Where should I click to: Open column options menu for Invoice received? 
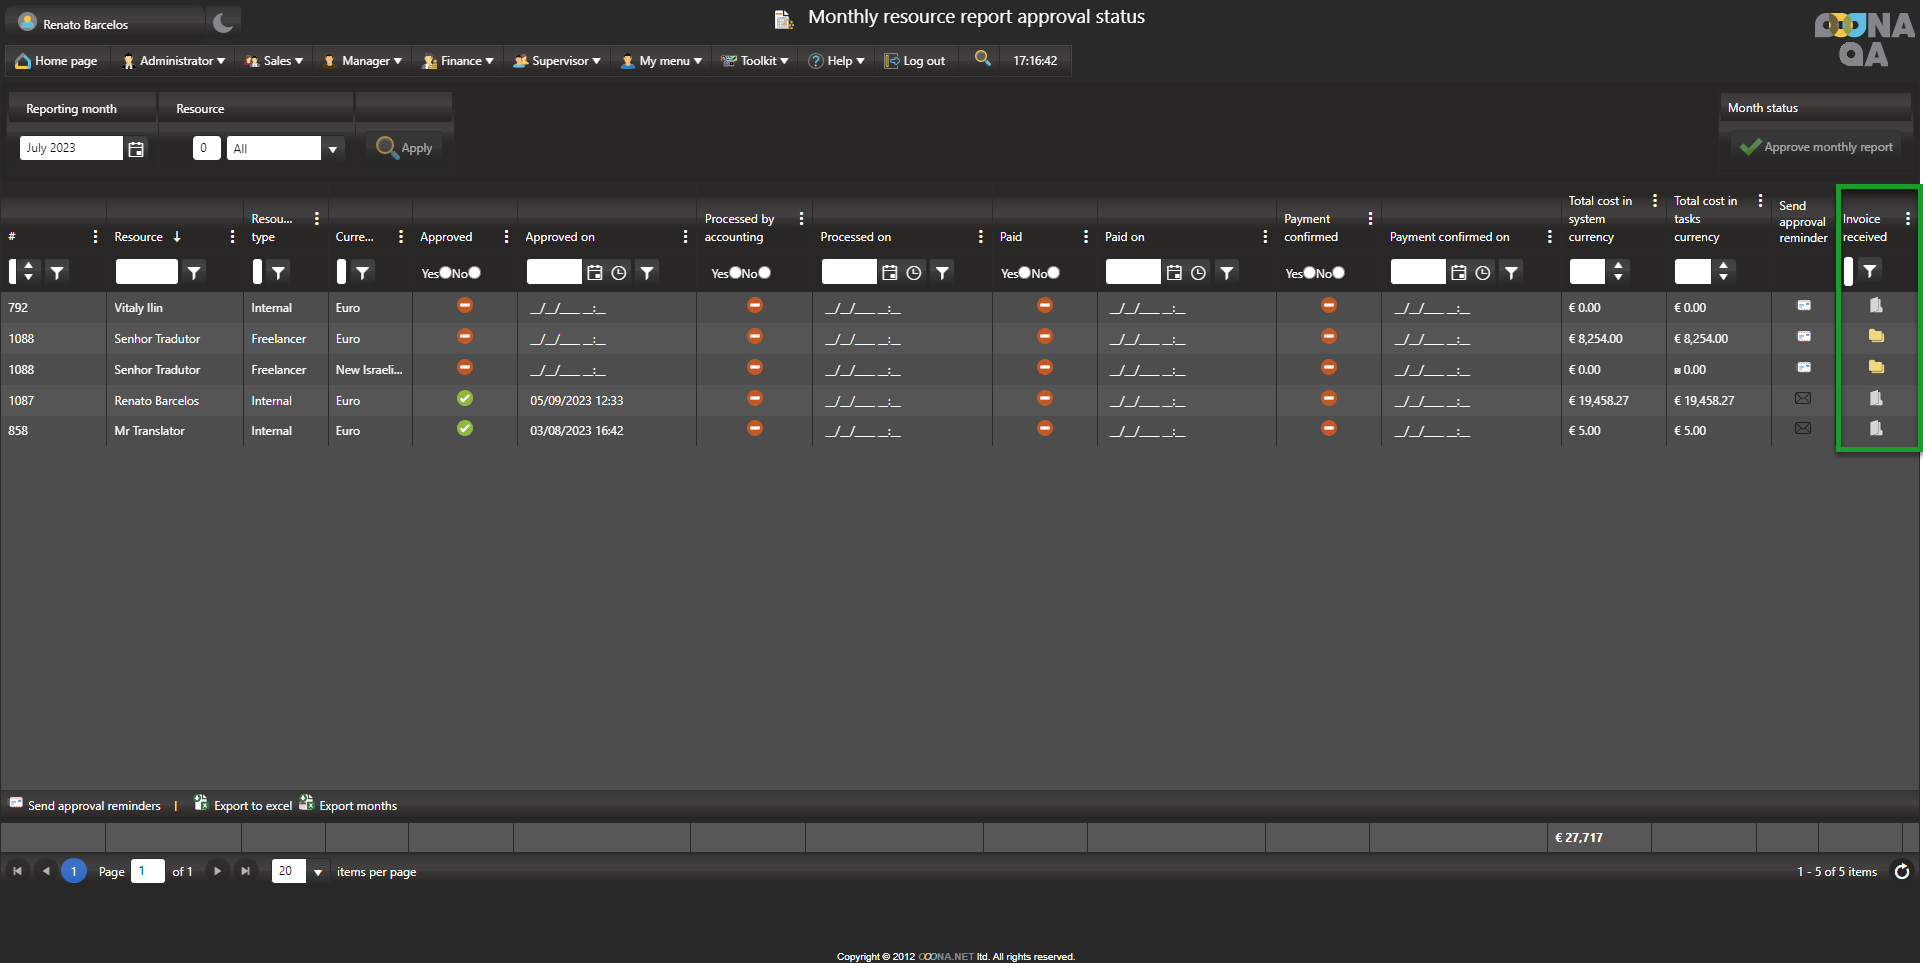click(x=1907, y=219)
